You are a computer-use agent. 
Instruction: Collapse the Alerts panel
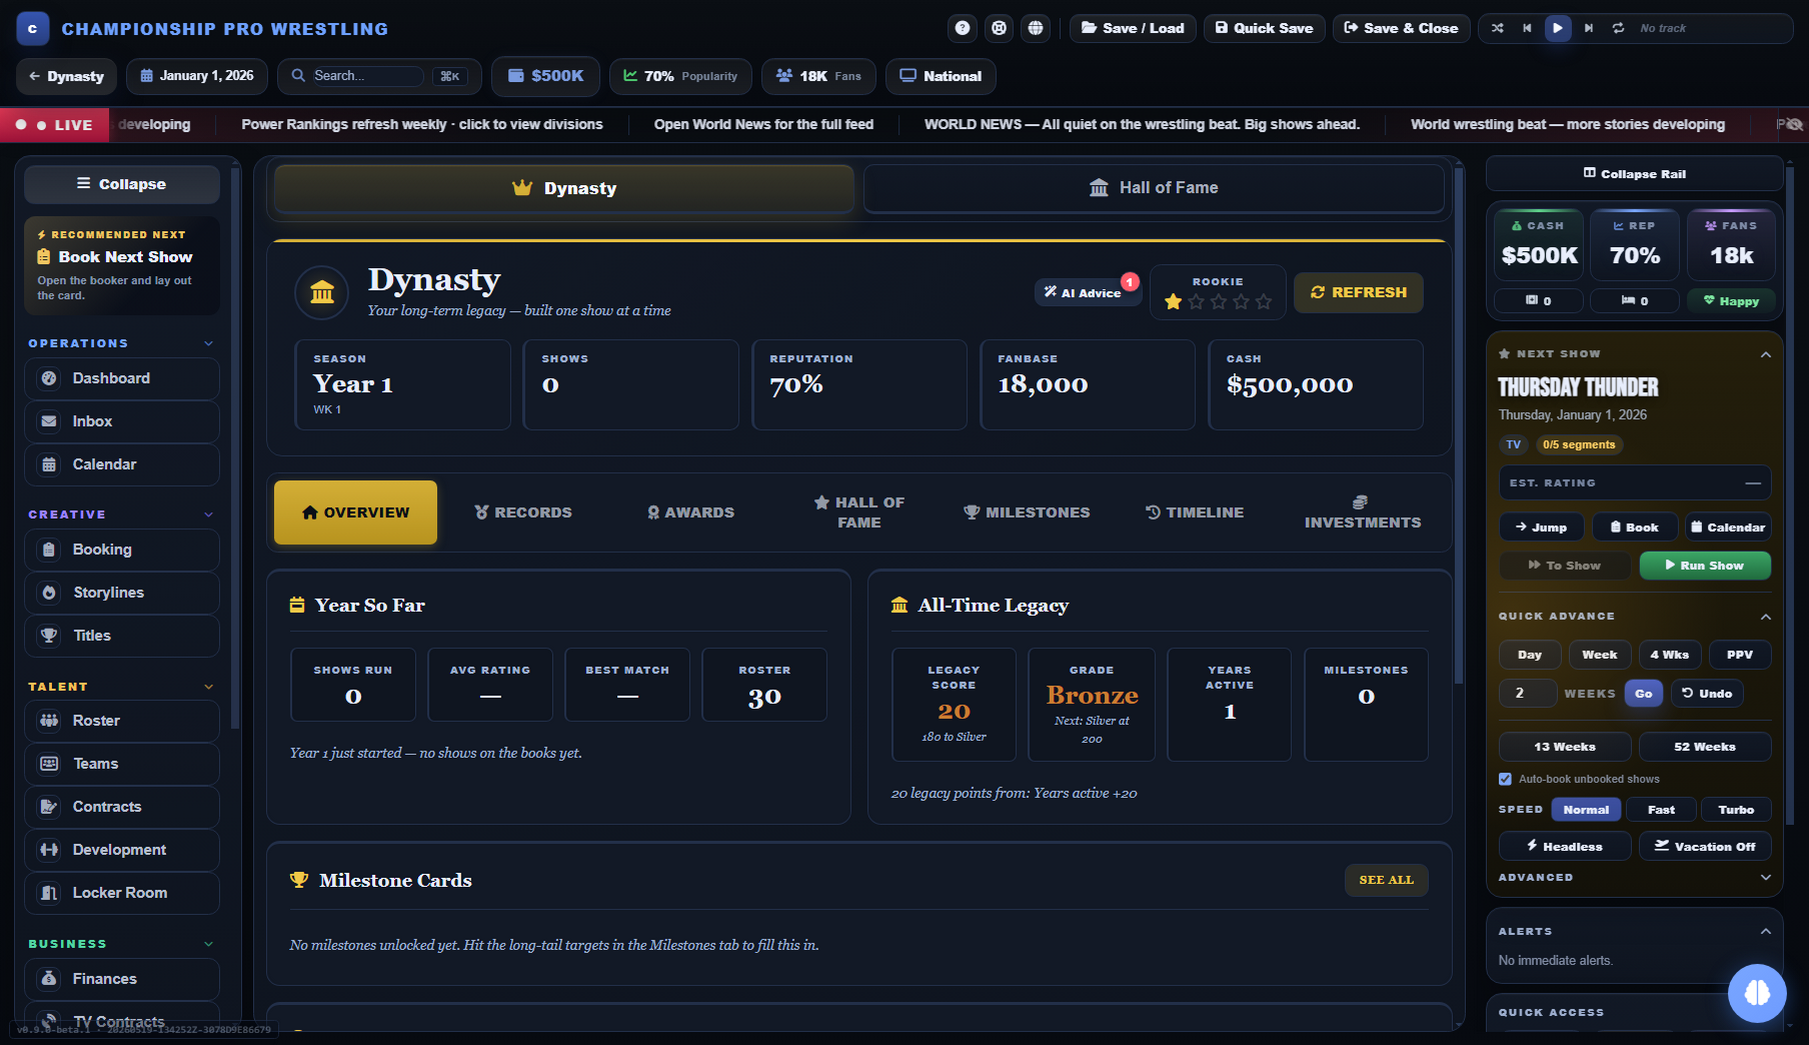click(1765, 931)
